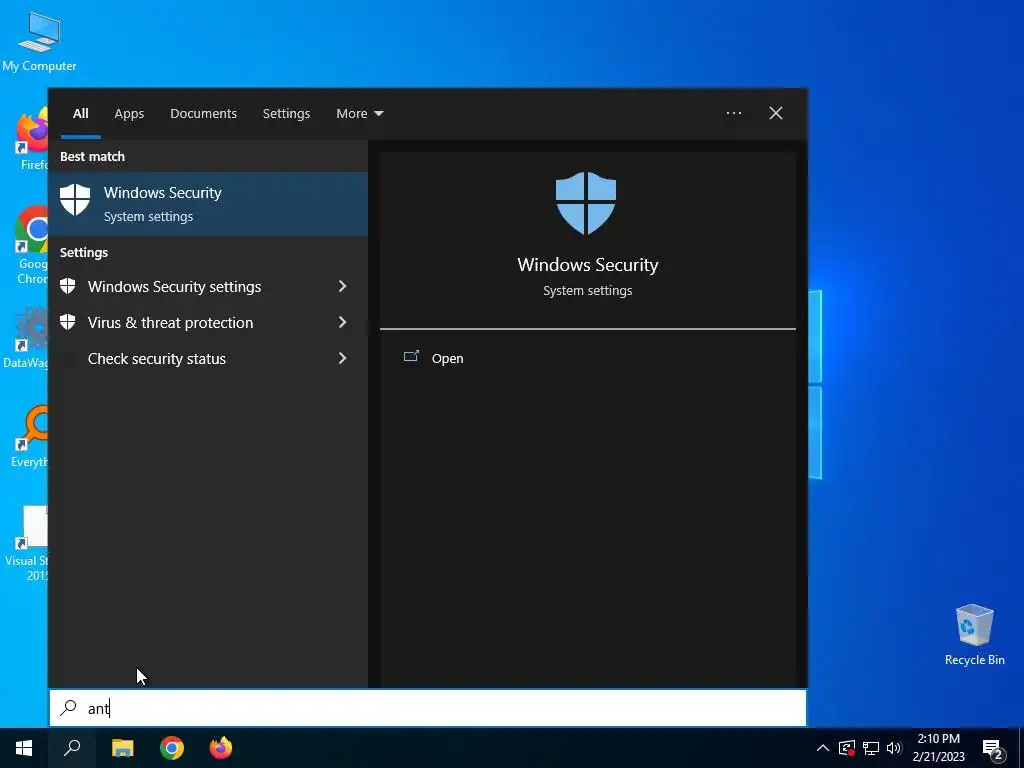Select the Recycle Bin desktop icon
The width and height of the screenshot is (1024, 768).
coord(974,635)
